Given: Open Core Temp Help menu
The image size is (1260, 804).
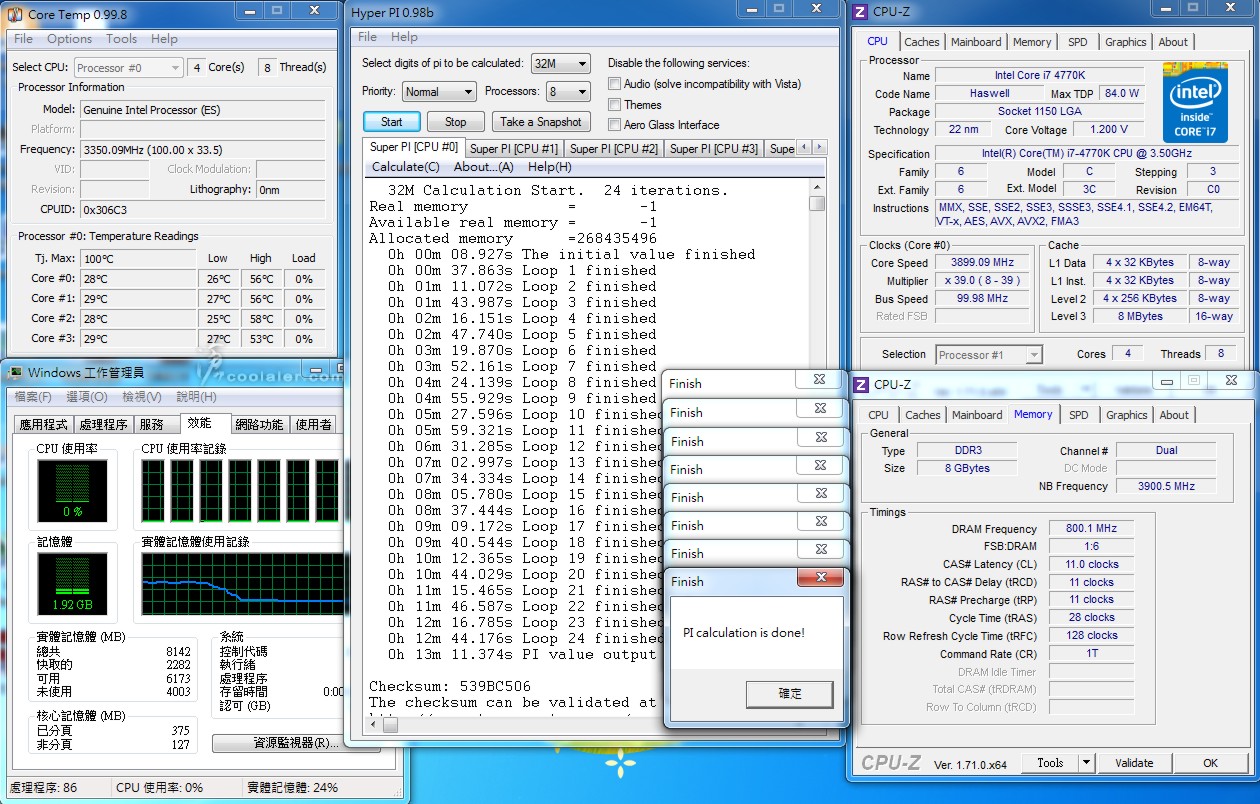Looking at the screenshot, I should (164, 39).
